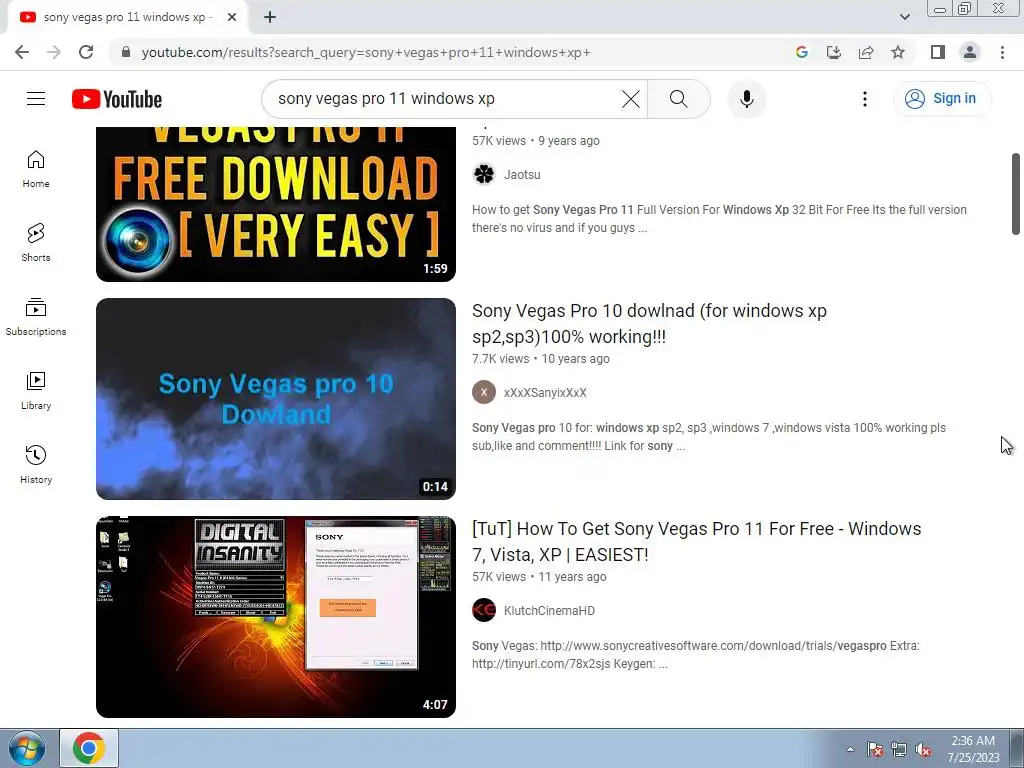Viewport: 1024px width, 768px height.
Task: Open Shorts in the sidebar
Action: point(36,243)
